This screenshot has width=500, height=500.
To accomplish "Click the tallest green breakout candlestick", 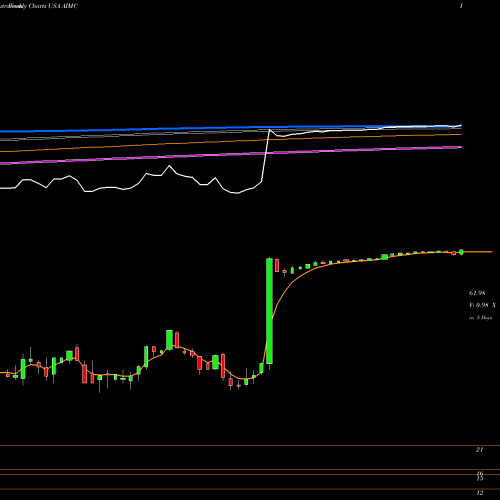I will 269,311.
